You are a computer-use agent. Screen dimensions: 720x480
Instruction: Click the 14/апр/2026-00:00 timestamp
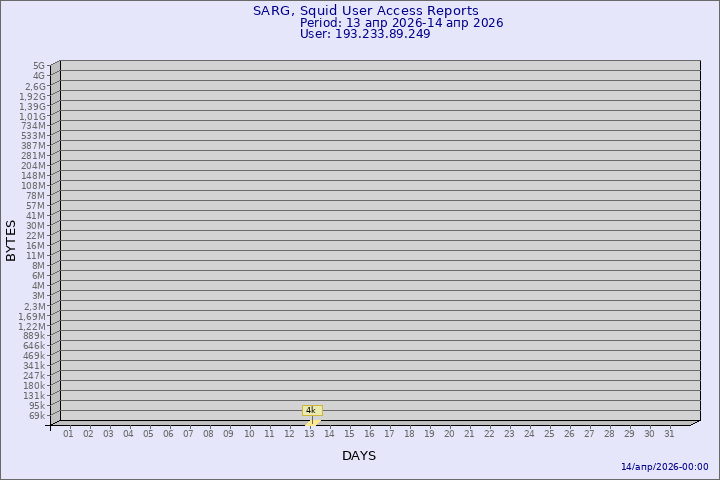[664, 467]
